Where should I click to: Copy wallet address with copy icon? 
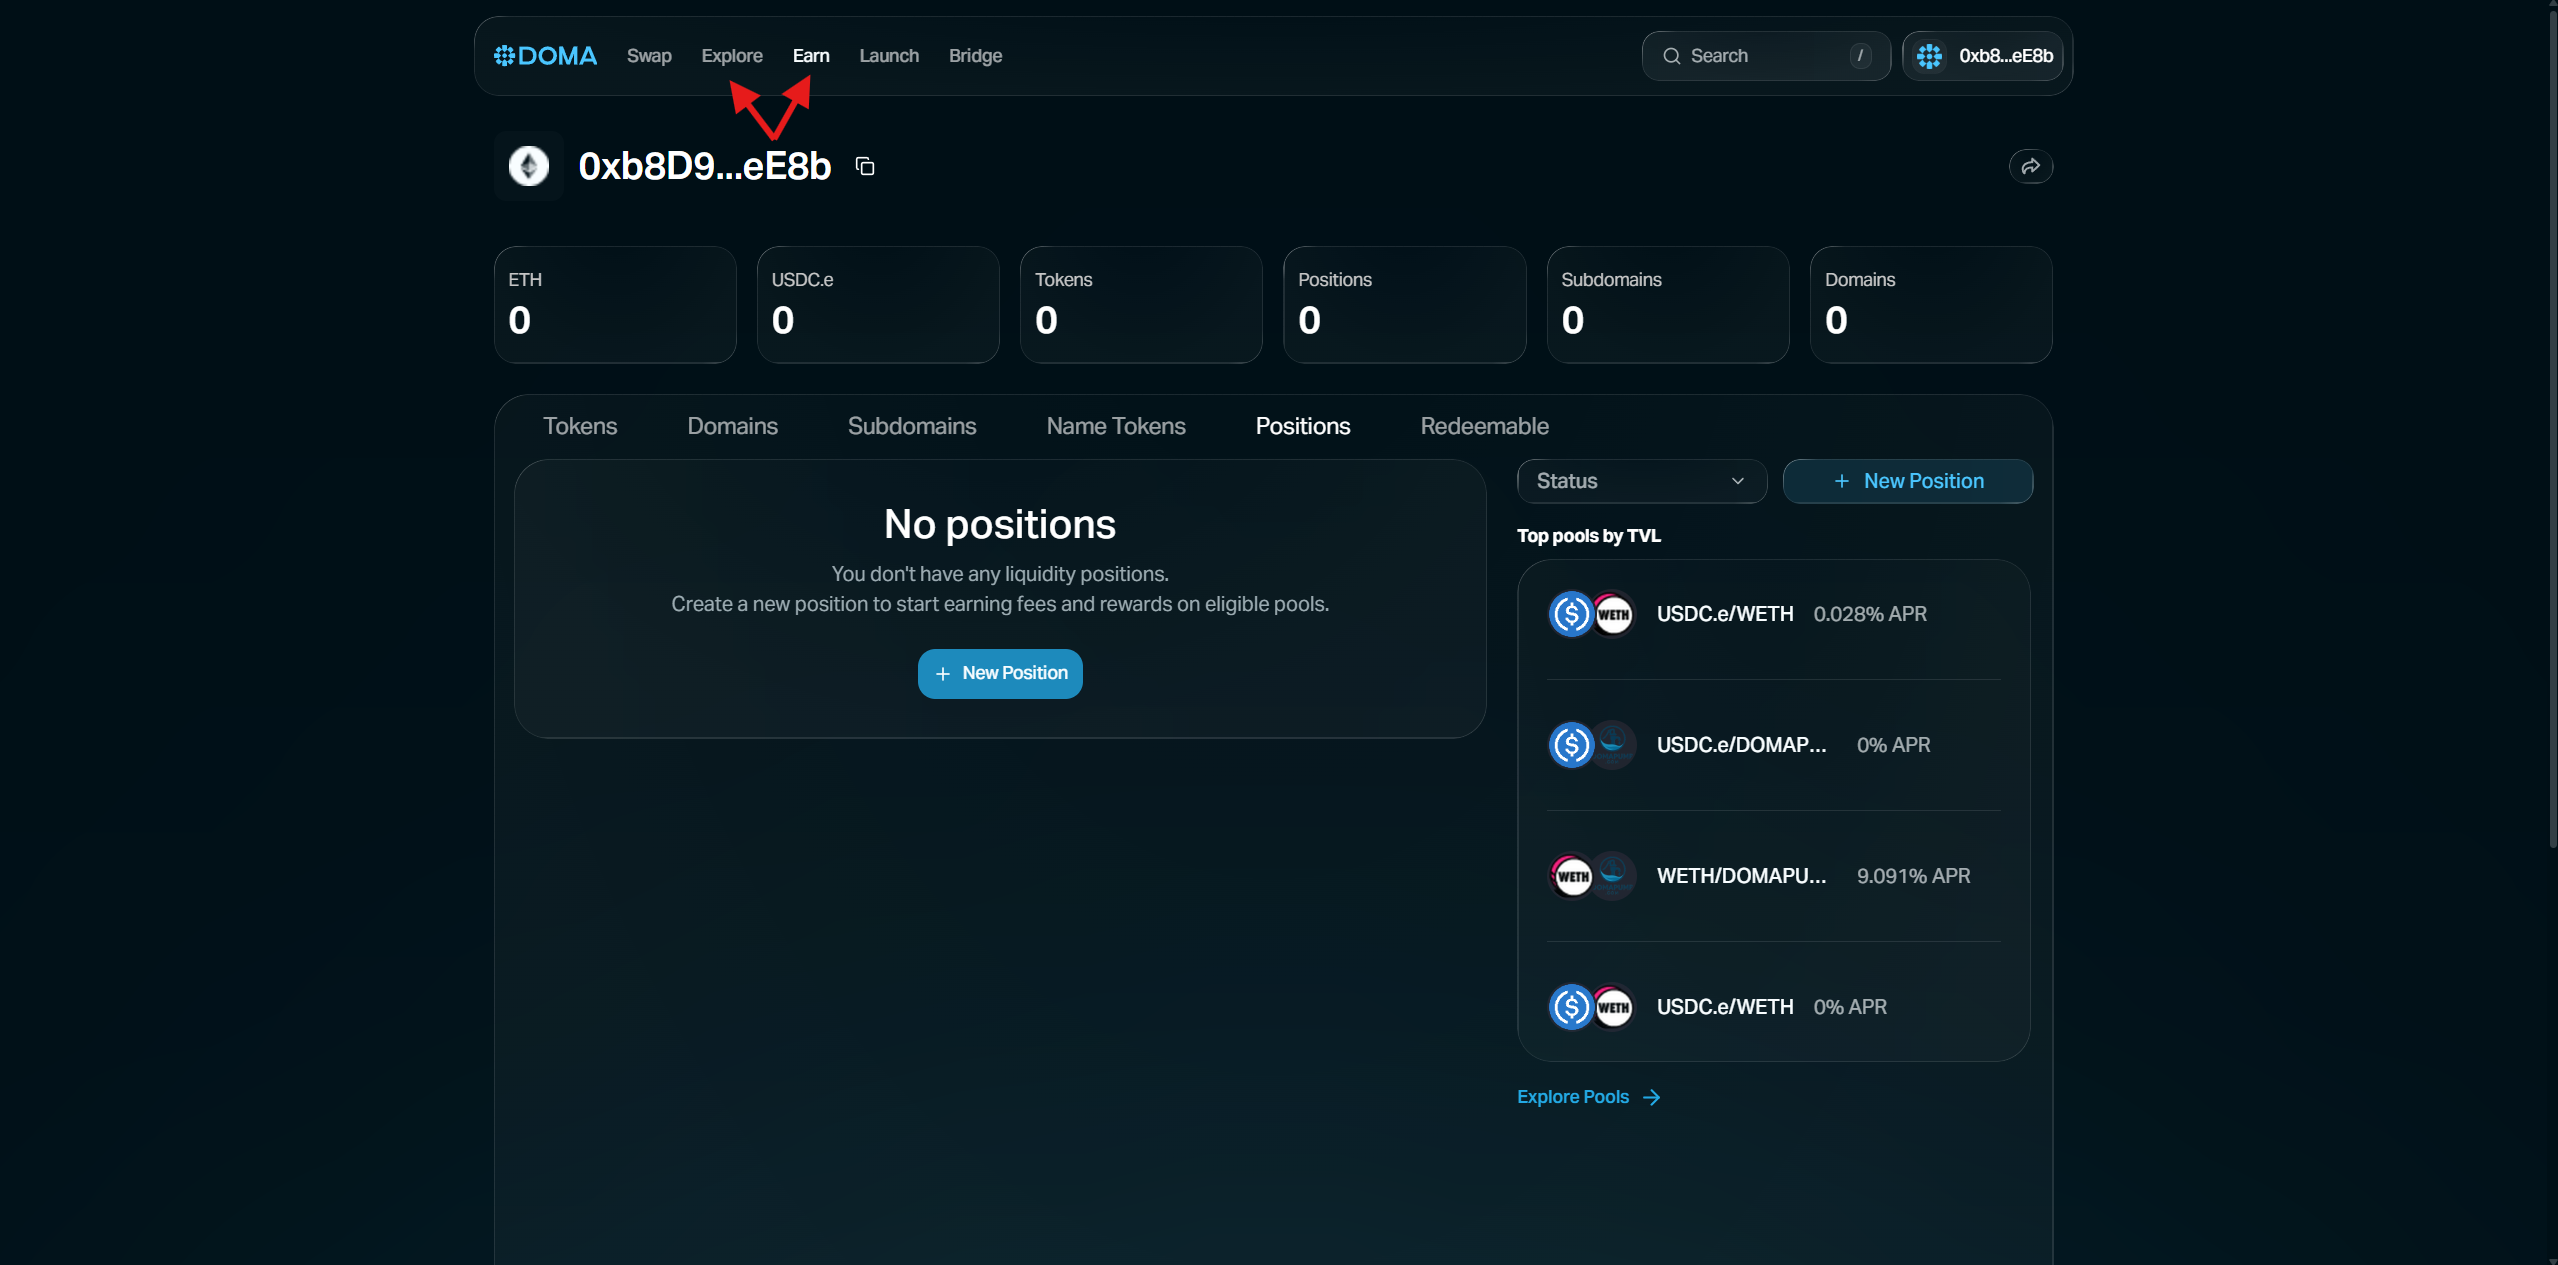[x=865, y=167]
